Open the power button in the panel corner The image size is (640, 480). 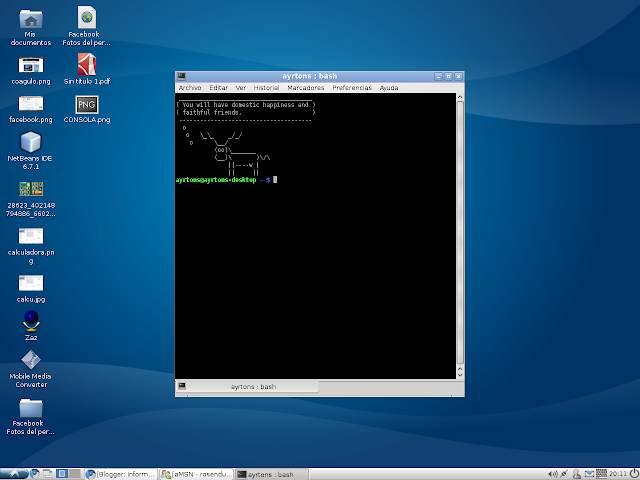pyautogui.click(x=634, y=473)
